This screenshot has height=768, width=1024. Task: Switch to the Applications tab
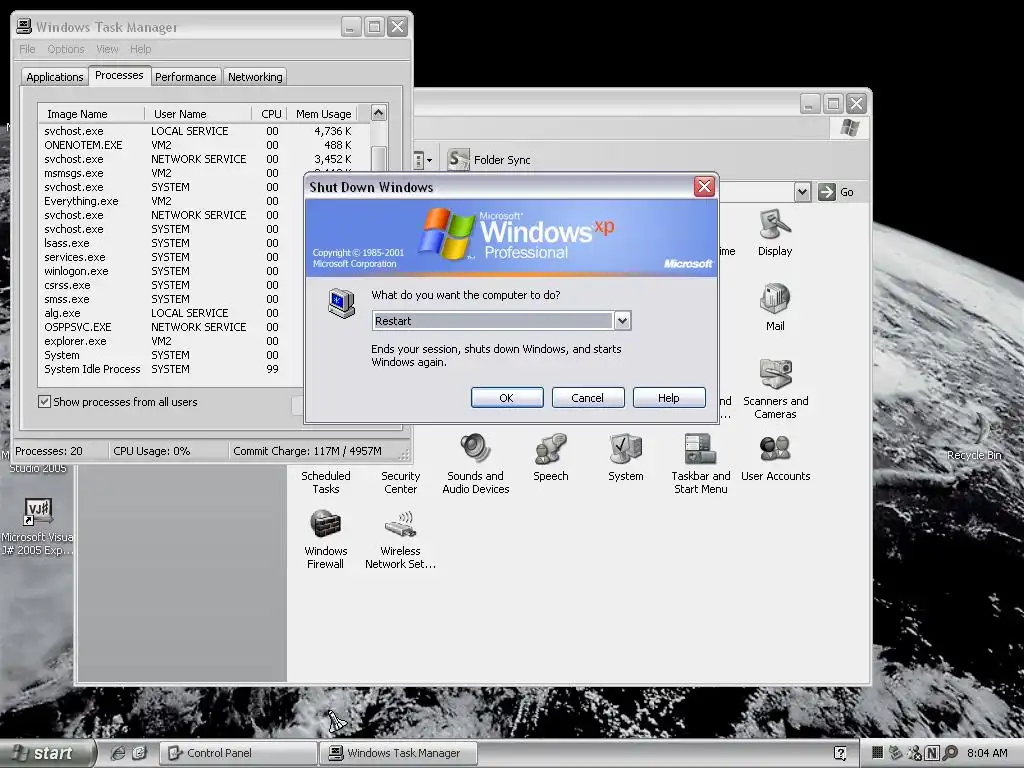pos(55,77)
